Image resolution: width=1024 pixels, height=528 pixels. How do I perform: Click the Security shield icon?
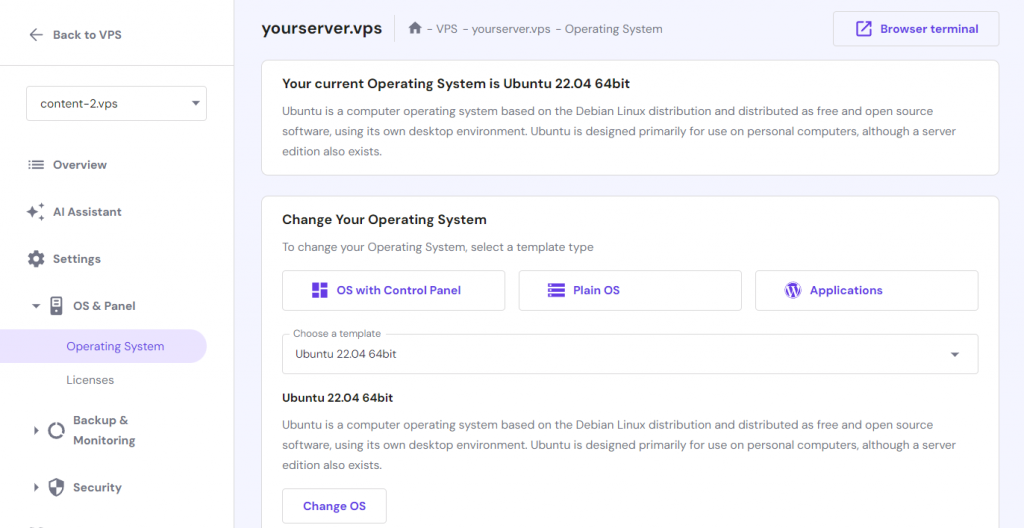click(x=57, y=488)
